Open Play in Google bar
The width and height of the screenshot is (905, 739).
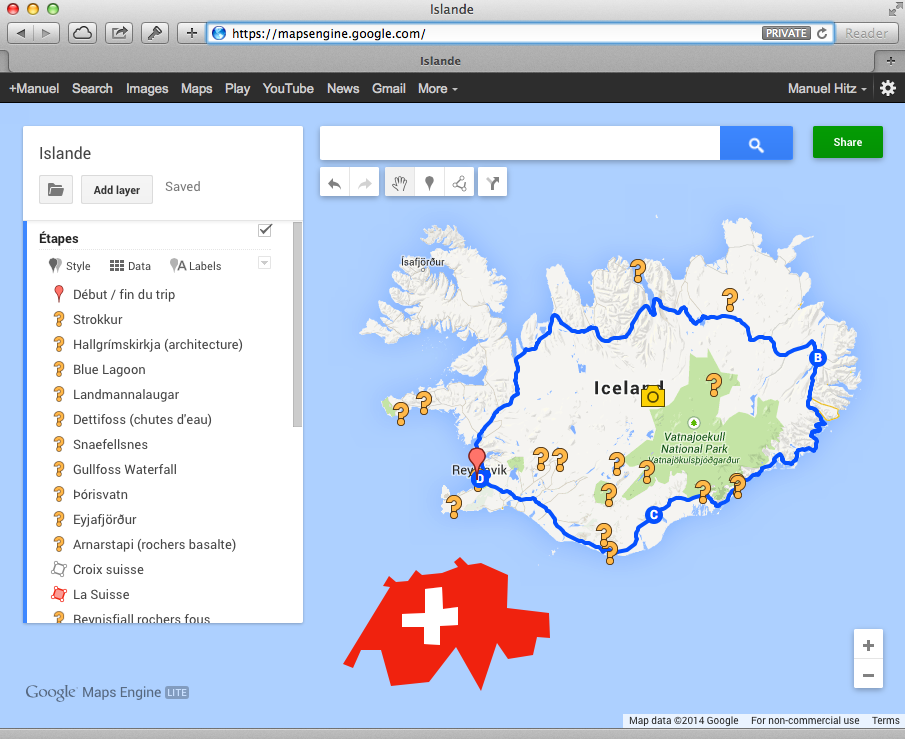[x=237, y=88]
